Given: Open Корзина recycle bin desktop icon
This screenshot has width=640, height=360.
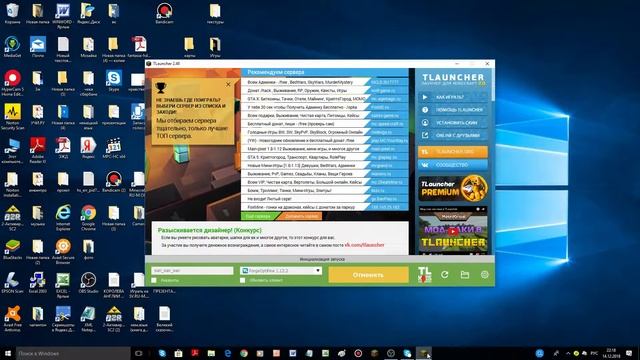Looking at the screenshot, I should [13, 13].
